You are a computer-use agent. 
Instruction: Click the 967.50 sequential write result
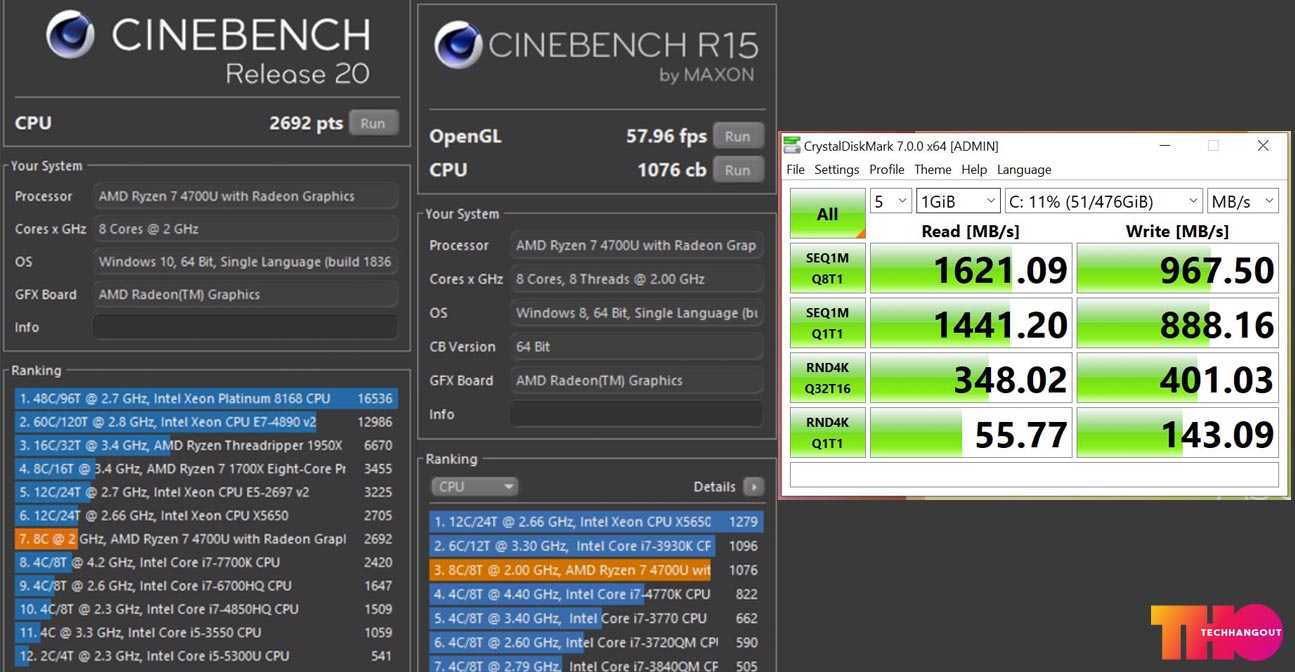tap(1178, 269)
